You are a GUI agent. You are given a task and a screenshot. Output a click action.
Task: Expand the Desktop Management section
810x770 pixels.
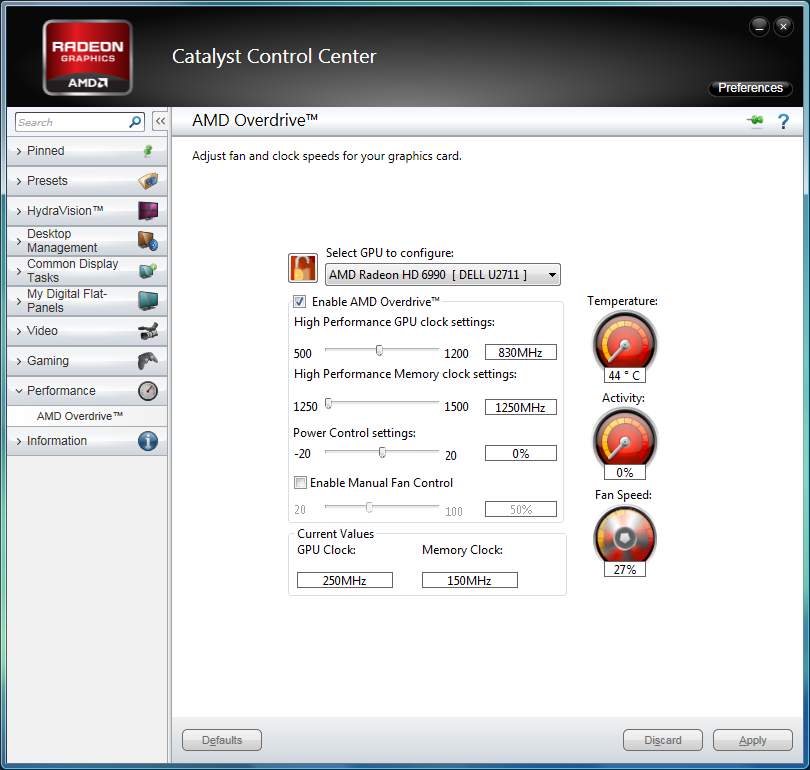(87, 241)
